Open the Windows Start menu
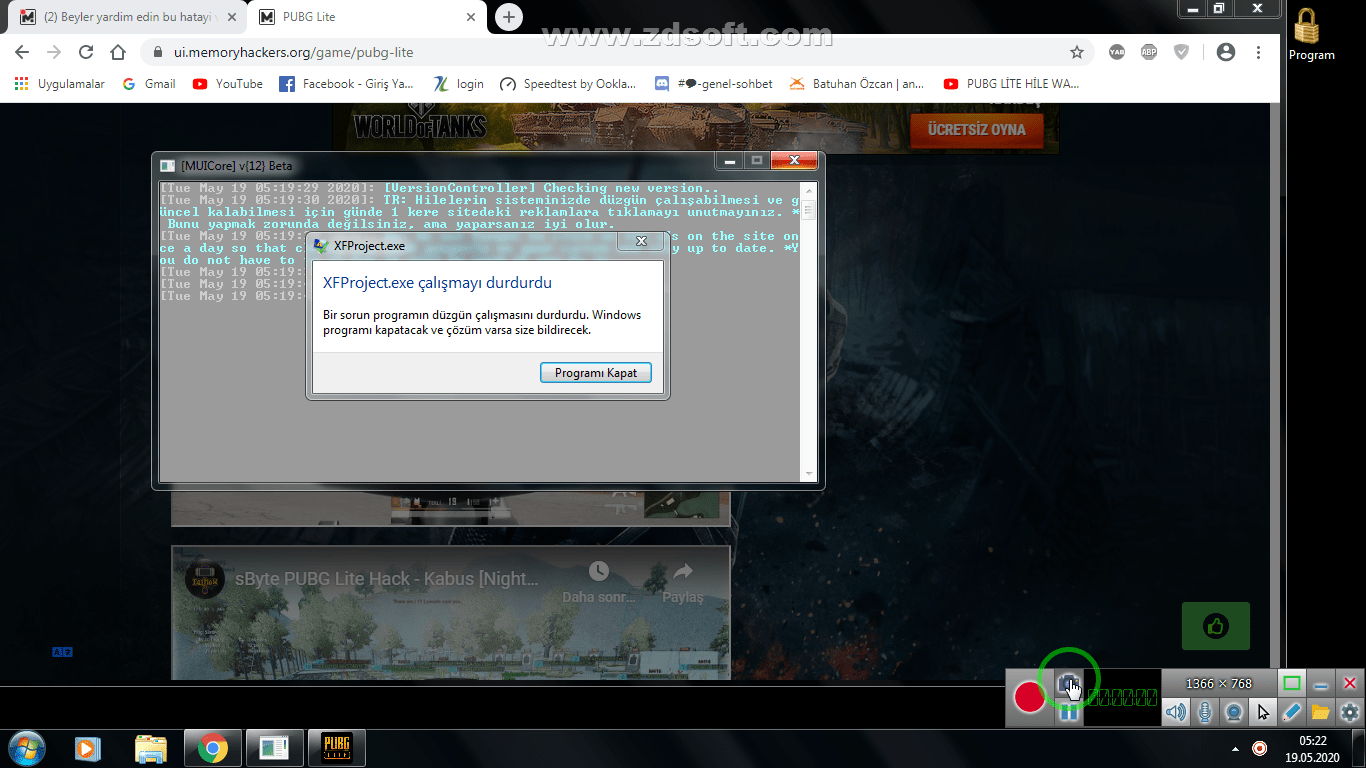The height and width of the screenshot is (768, 1366). pyautogui.click(x=26, y=747)
